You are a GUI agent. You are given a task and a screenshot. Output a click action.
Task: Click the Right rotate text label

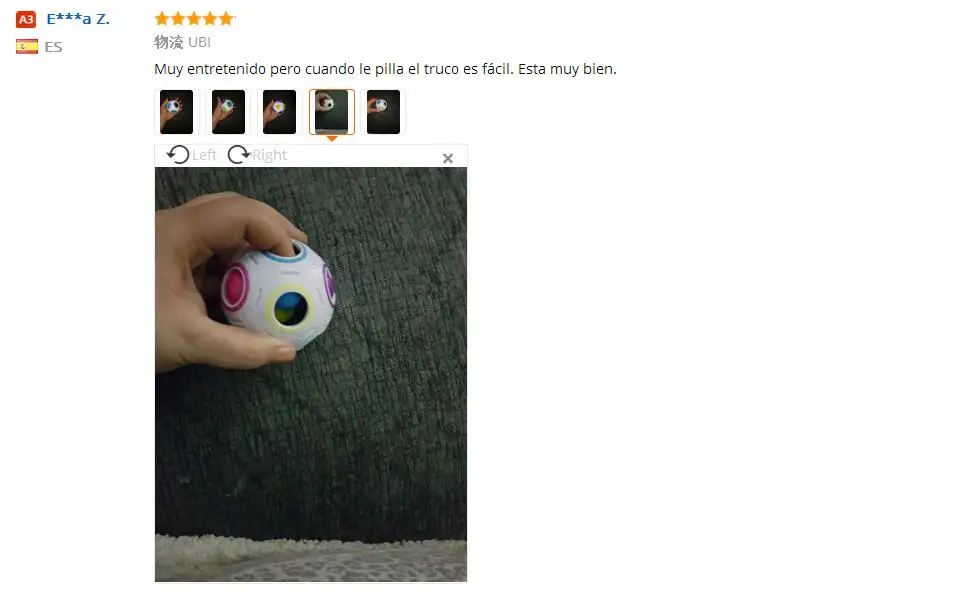pyautogui.click(x=269, y=155)
